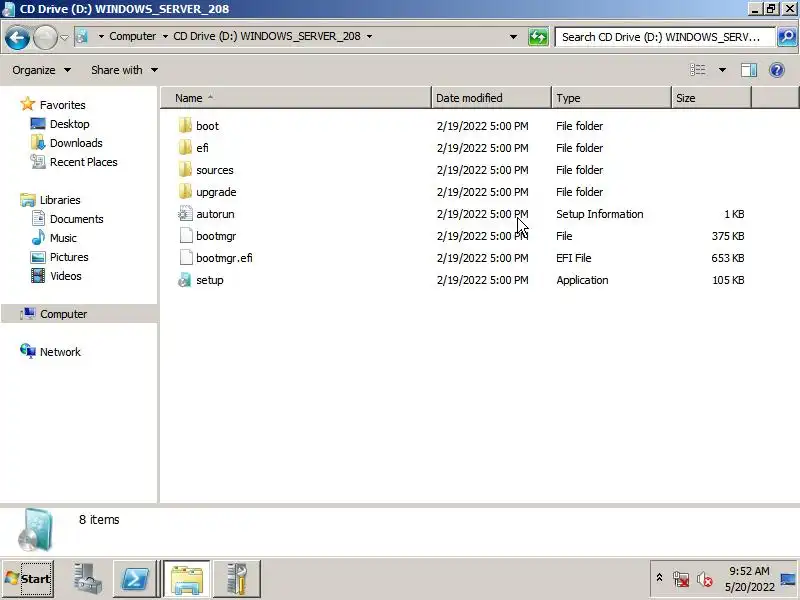Viewport: 800px width, 600px height.
Task: Click the Start button
Action: [x=27, y=579]
